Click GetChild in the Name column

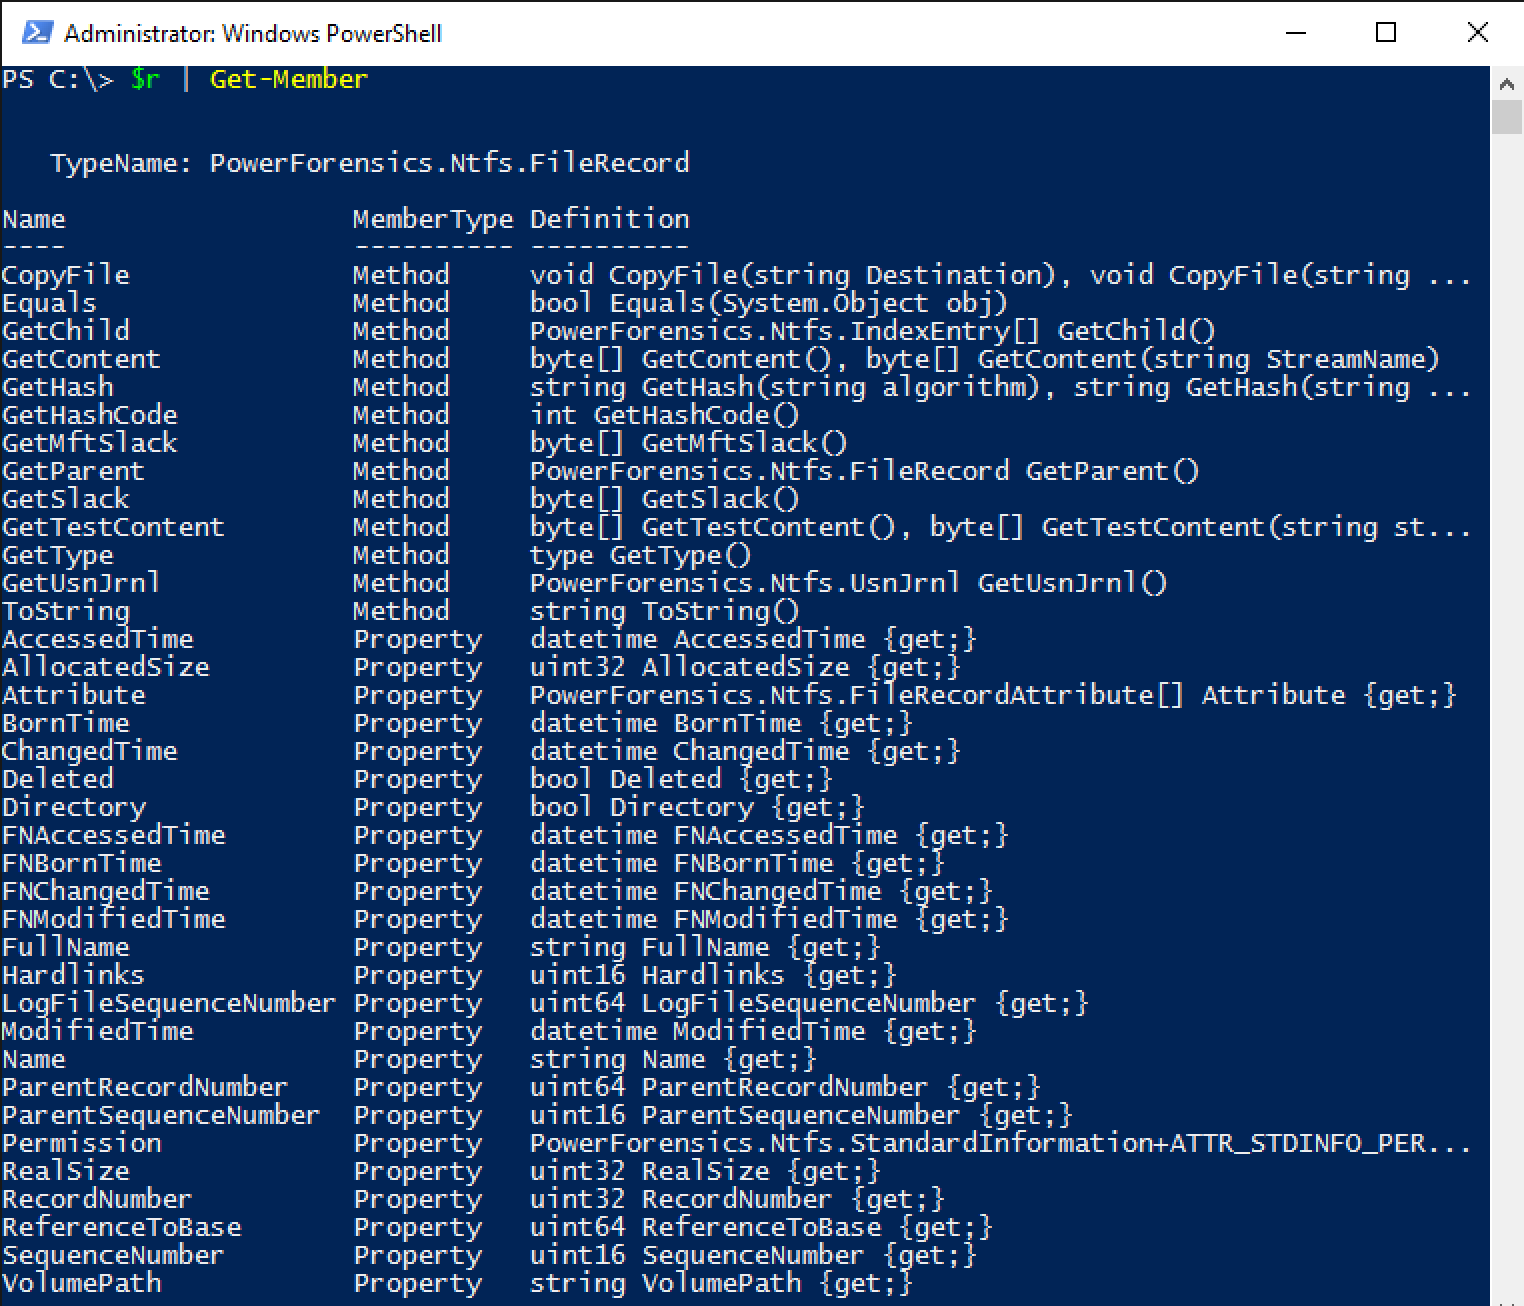(66, 331)
